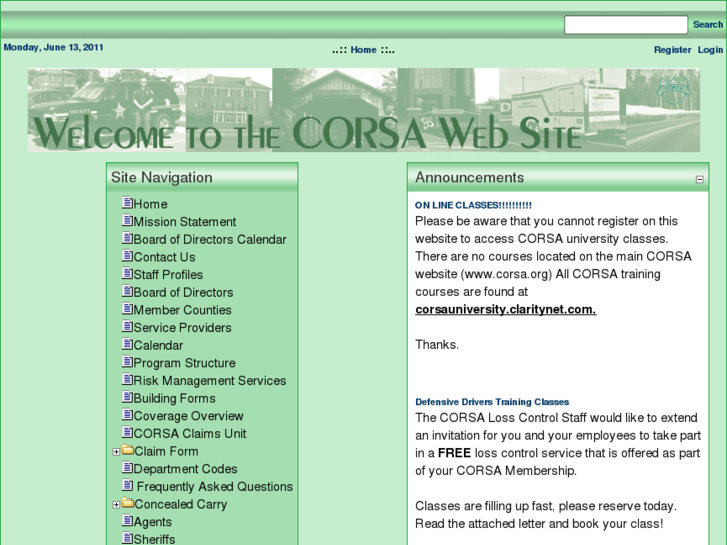Click the page icon next to CORSA Claims Unit

[x=127, y=432]
